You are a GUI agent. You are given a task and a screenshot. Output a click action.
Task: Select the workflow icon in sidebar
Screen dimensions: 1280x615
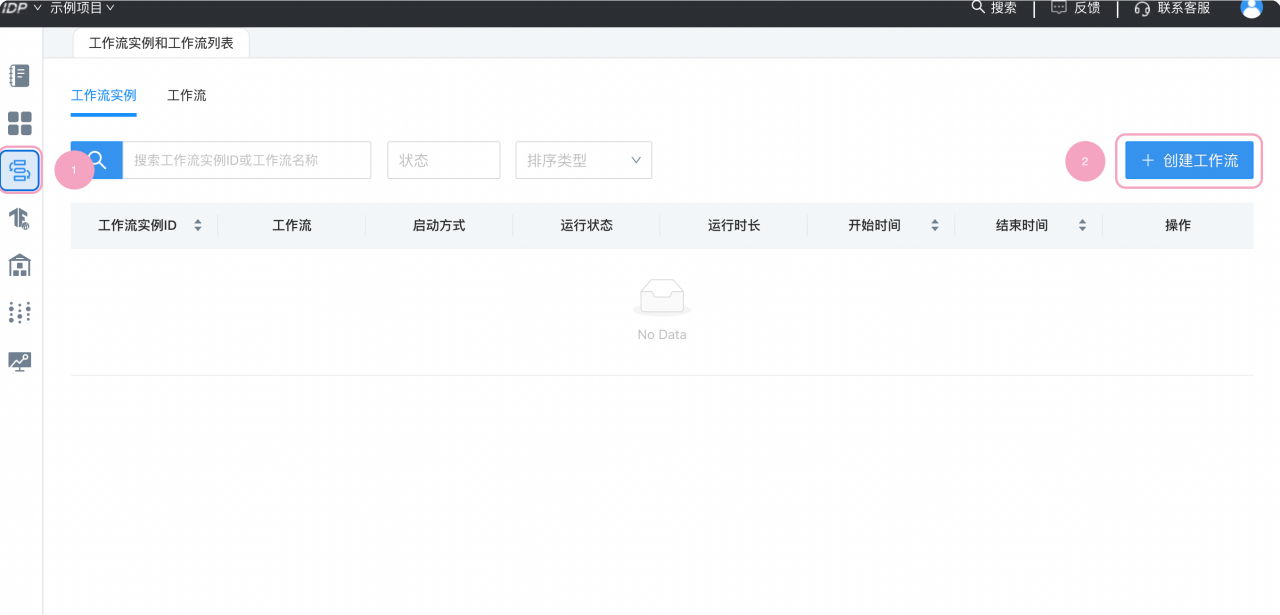click(20, 171)
